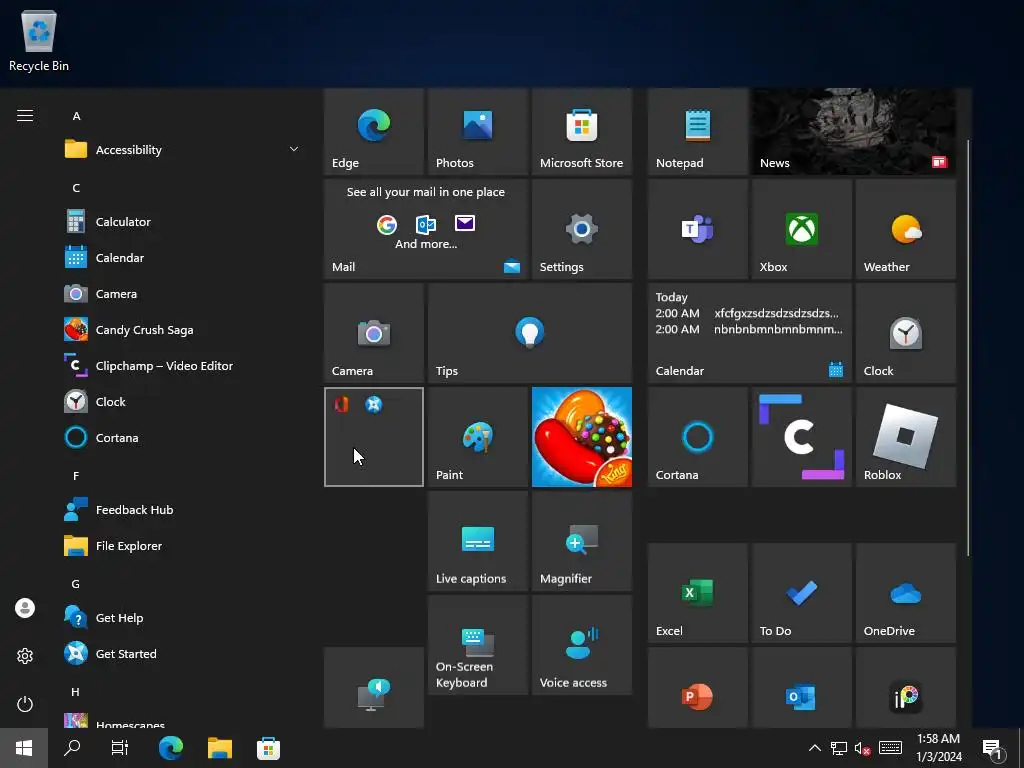Open the Power options button

pos(25,704)
